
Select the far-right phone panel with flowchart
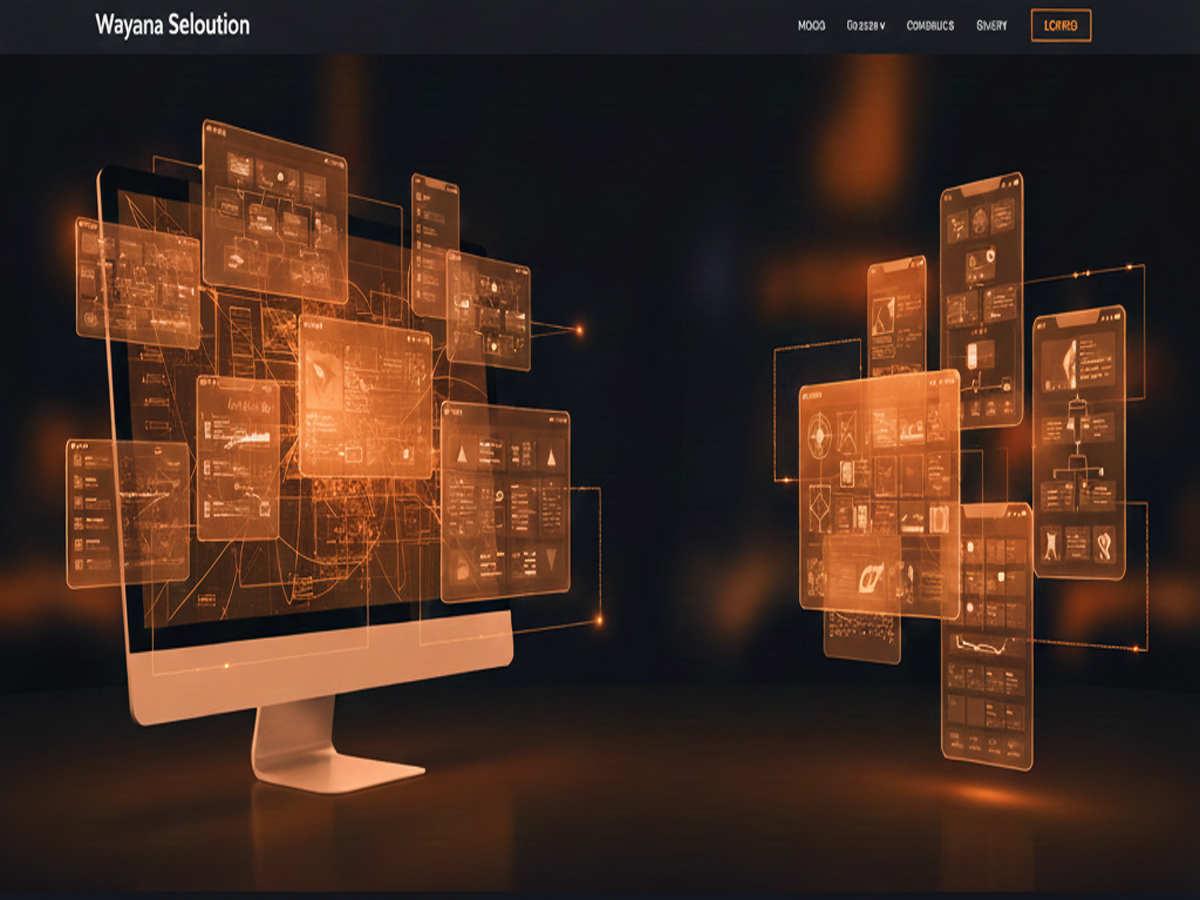coord(1078,440)
